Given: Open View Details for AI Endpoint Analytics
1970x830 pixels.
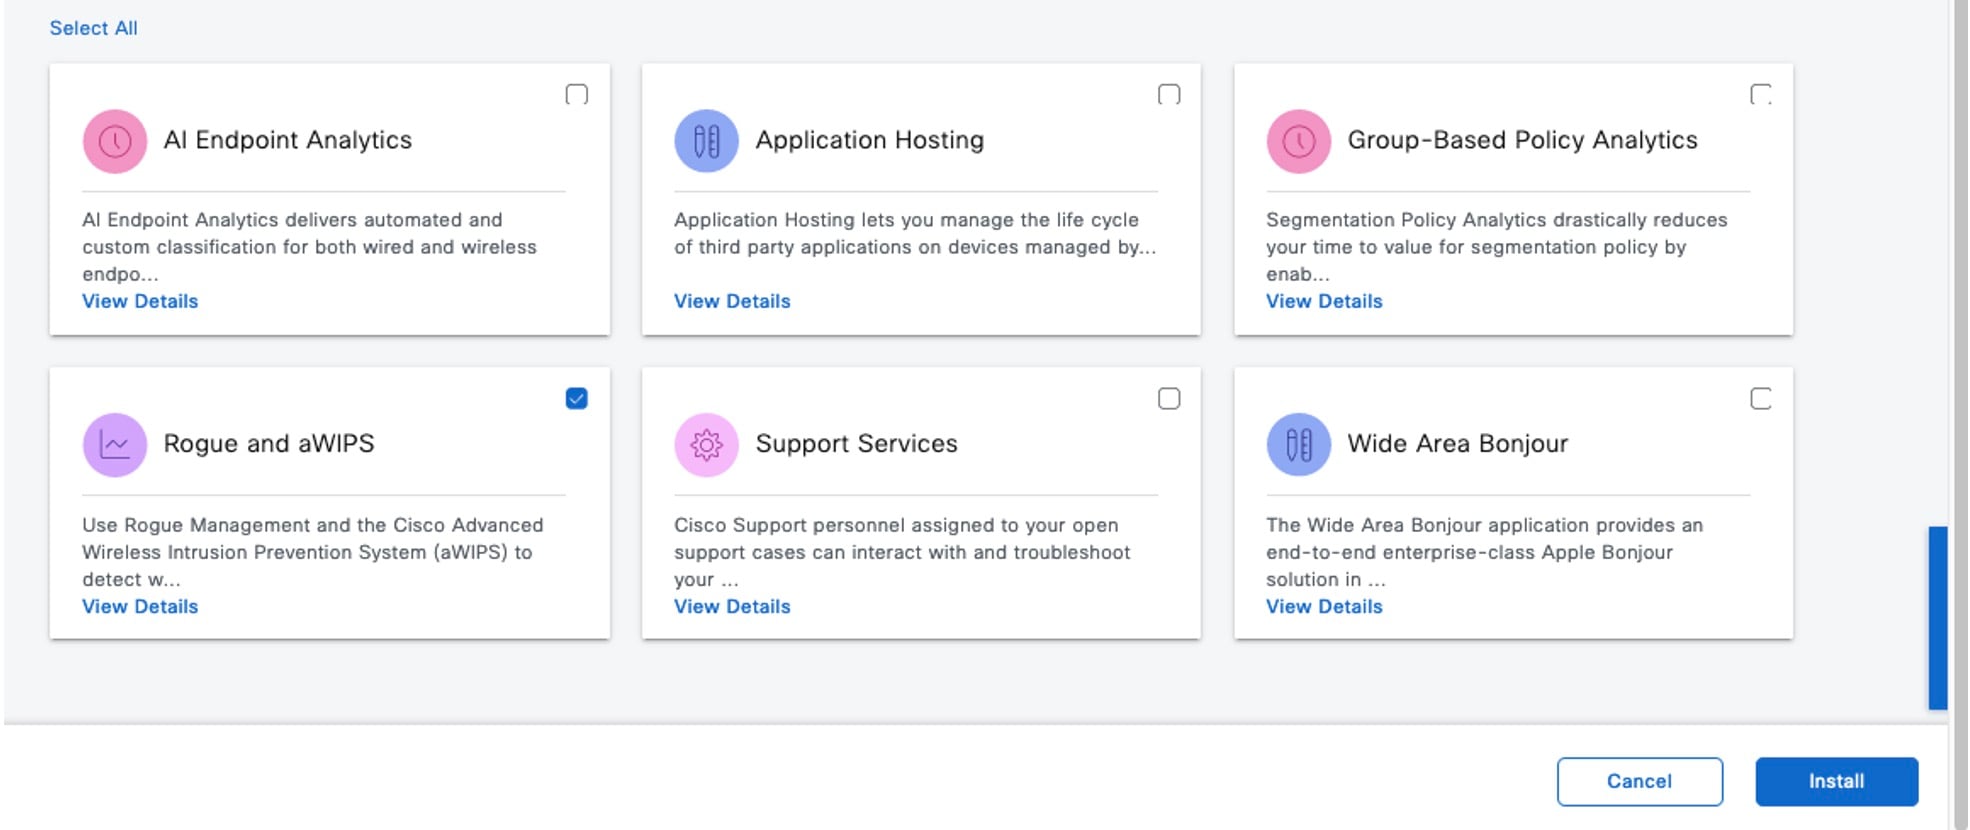Looking at the screenshot, I should point(140,301).
